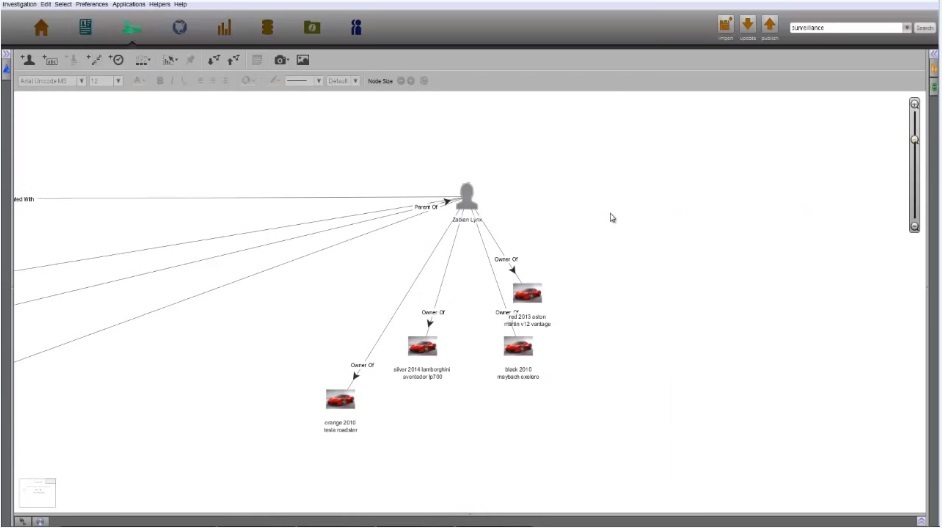Open the font color A dropdown
Image resolution: width=942 pixels, height=528 pixels.
coord(139,80)
